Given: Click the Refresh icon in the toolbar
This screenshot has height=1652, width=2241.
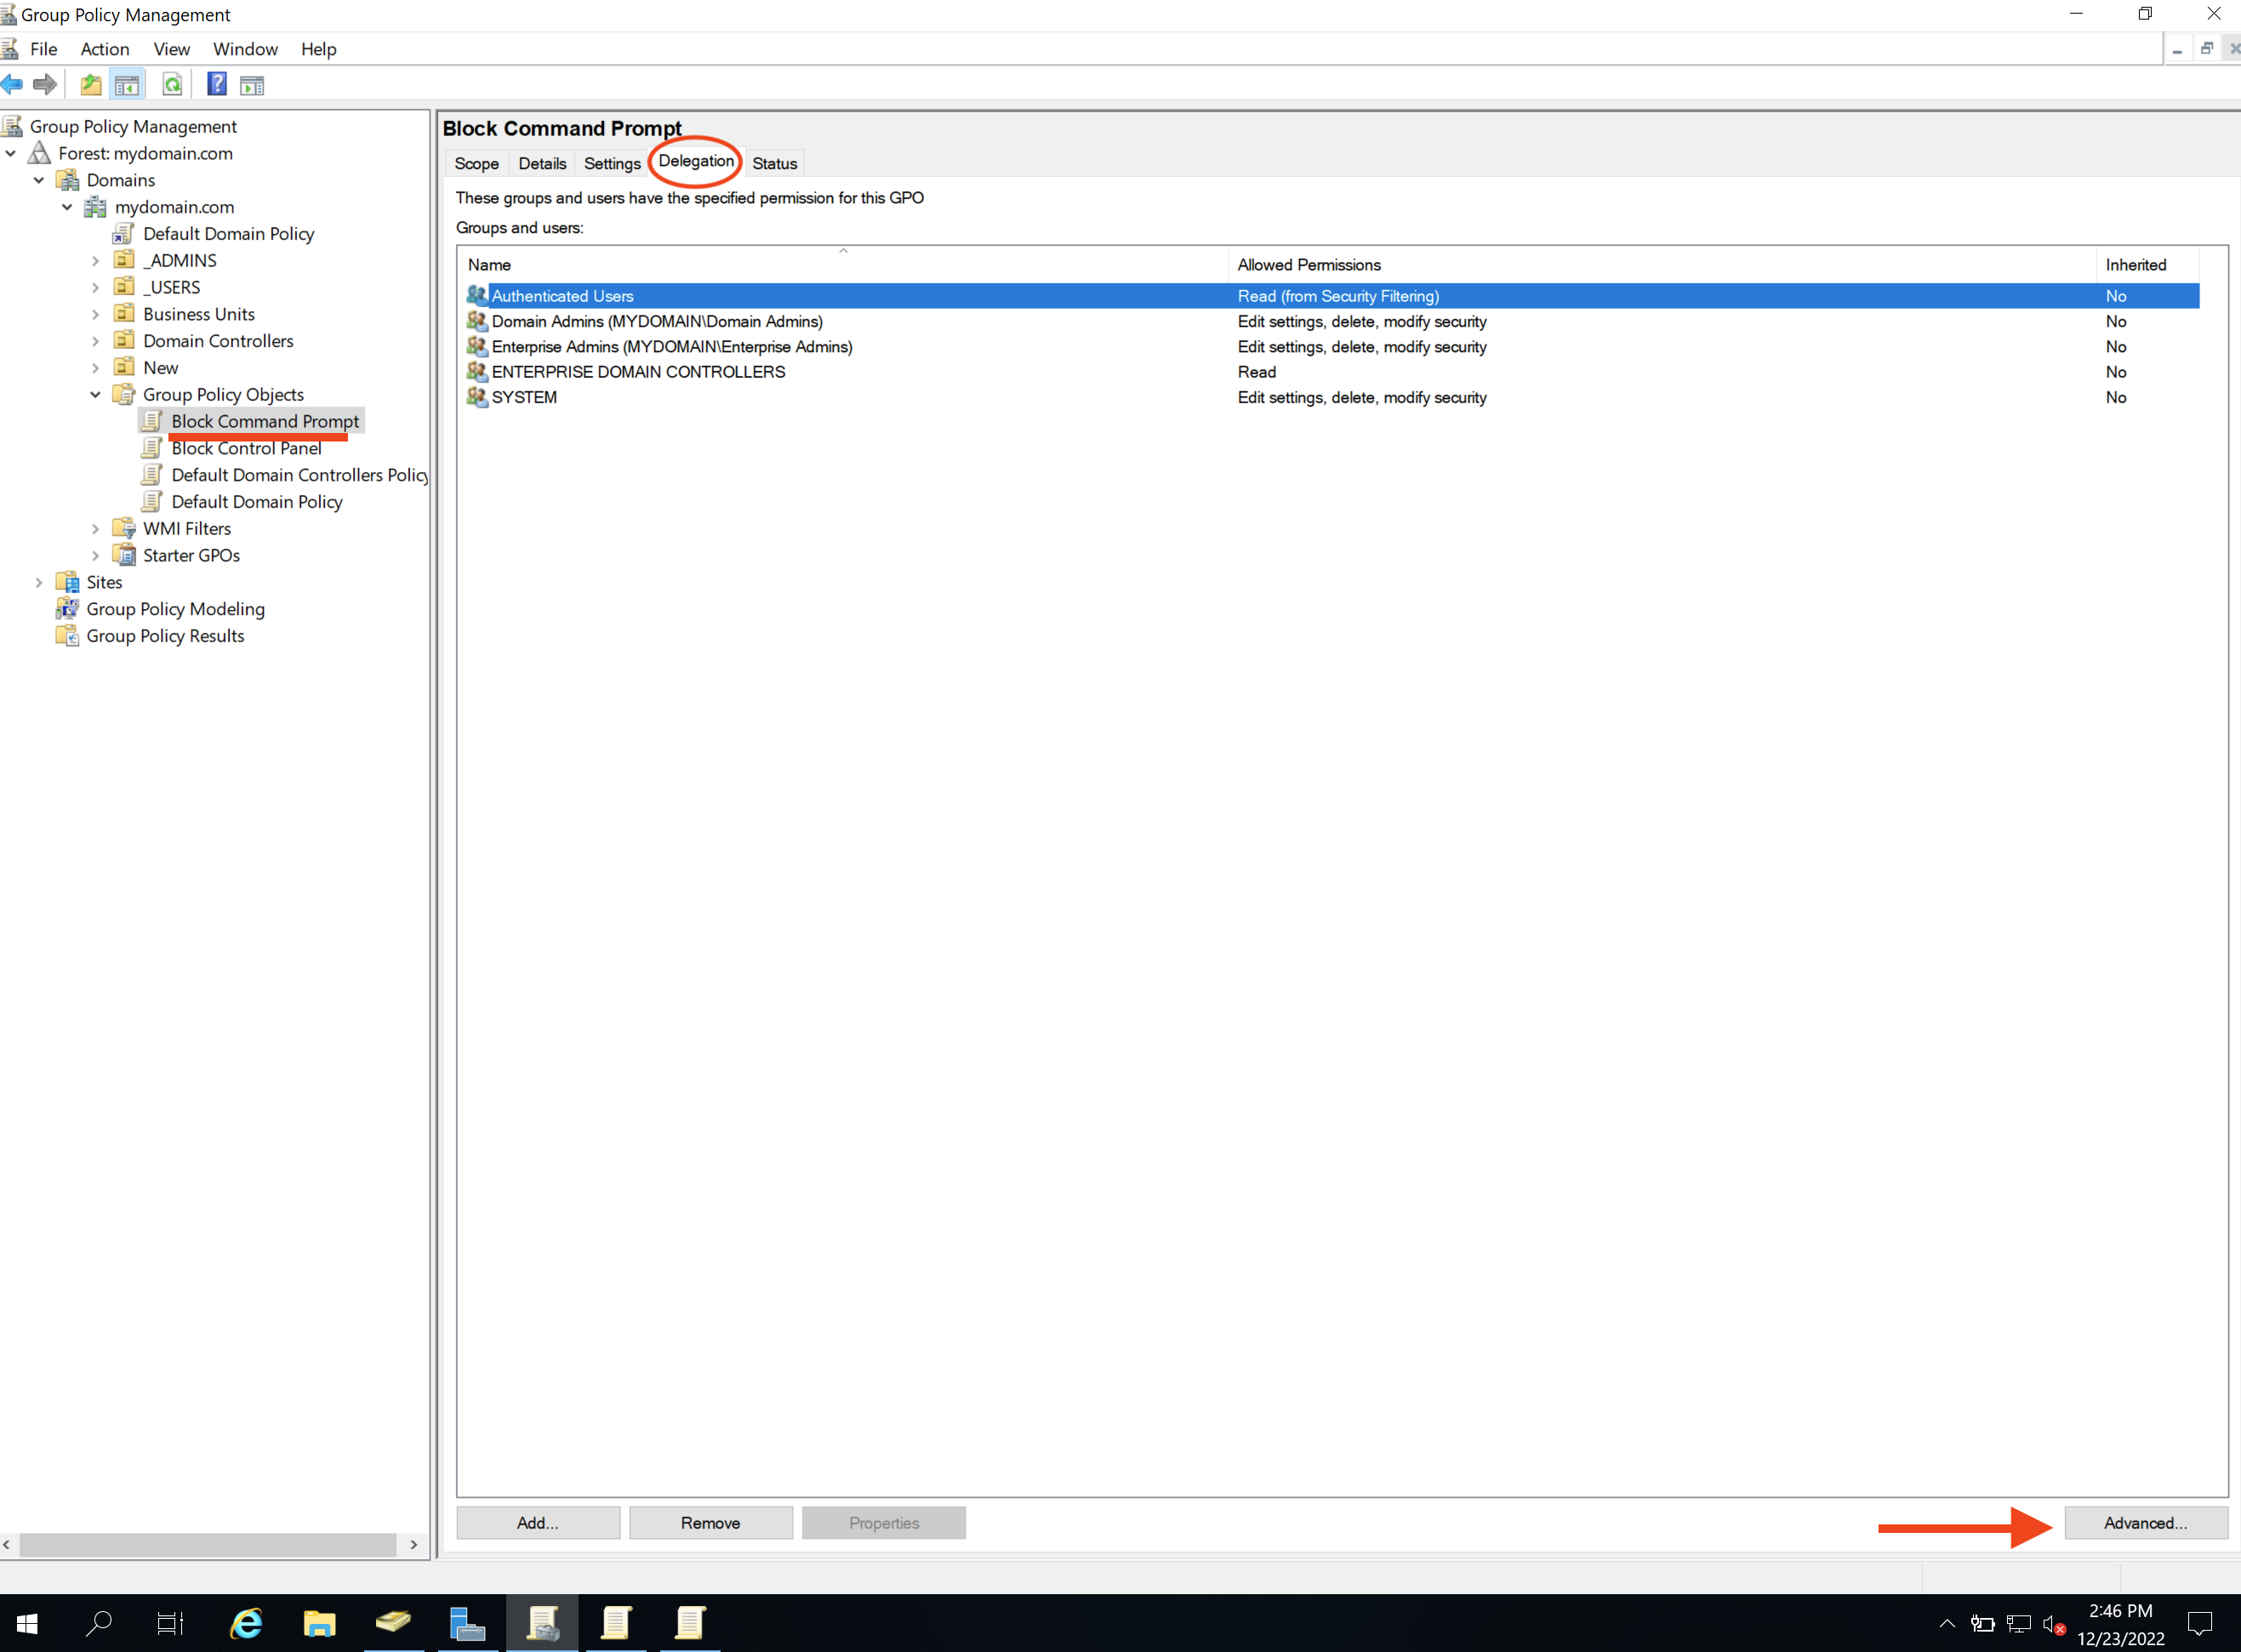Looking at the screenshot, I should (172, 84).
